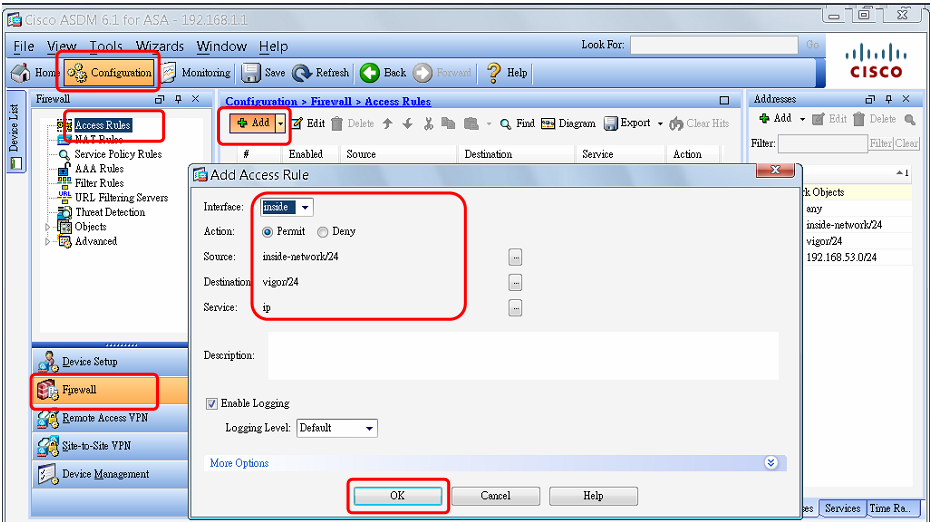This screenshot has width=931, height=522.
Task: Click Find in Access Rules toolbar
Action: click(x=517, y=124)
